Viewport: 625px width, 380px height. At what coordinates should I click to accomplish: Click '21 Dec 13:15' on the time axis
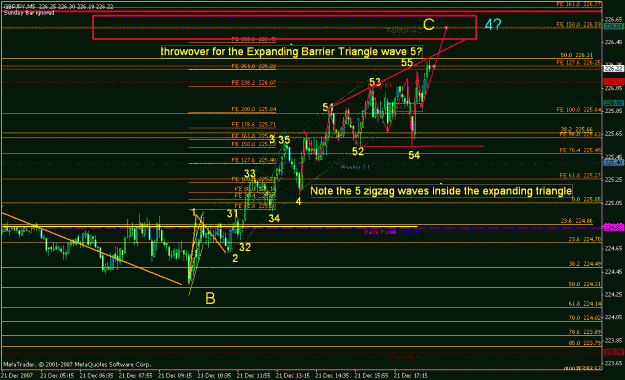coord(293,376)
